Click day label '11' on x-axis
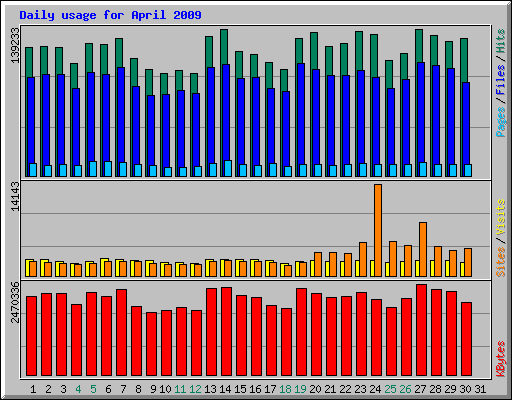 [180, 389]
